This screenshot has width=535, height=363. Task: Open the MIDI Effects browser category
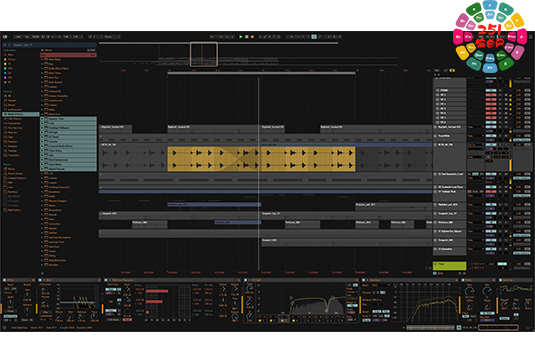(x=13, y=119)
